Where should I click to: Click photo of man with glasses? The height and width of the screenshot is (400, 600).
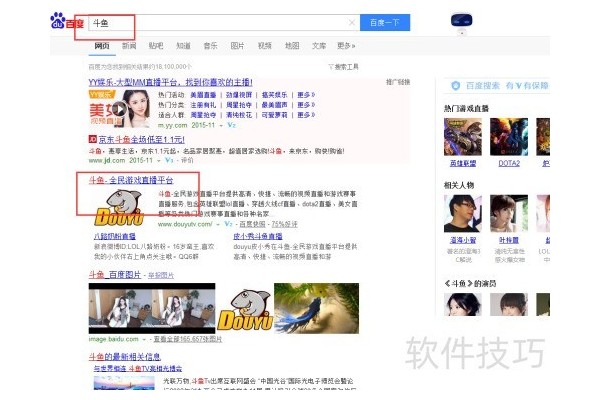coord(463,213)
